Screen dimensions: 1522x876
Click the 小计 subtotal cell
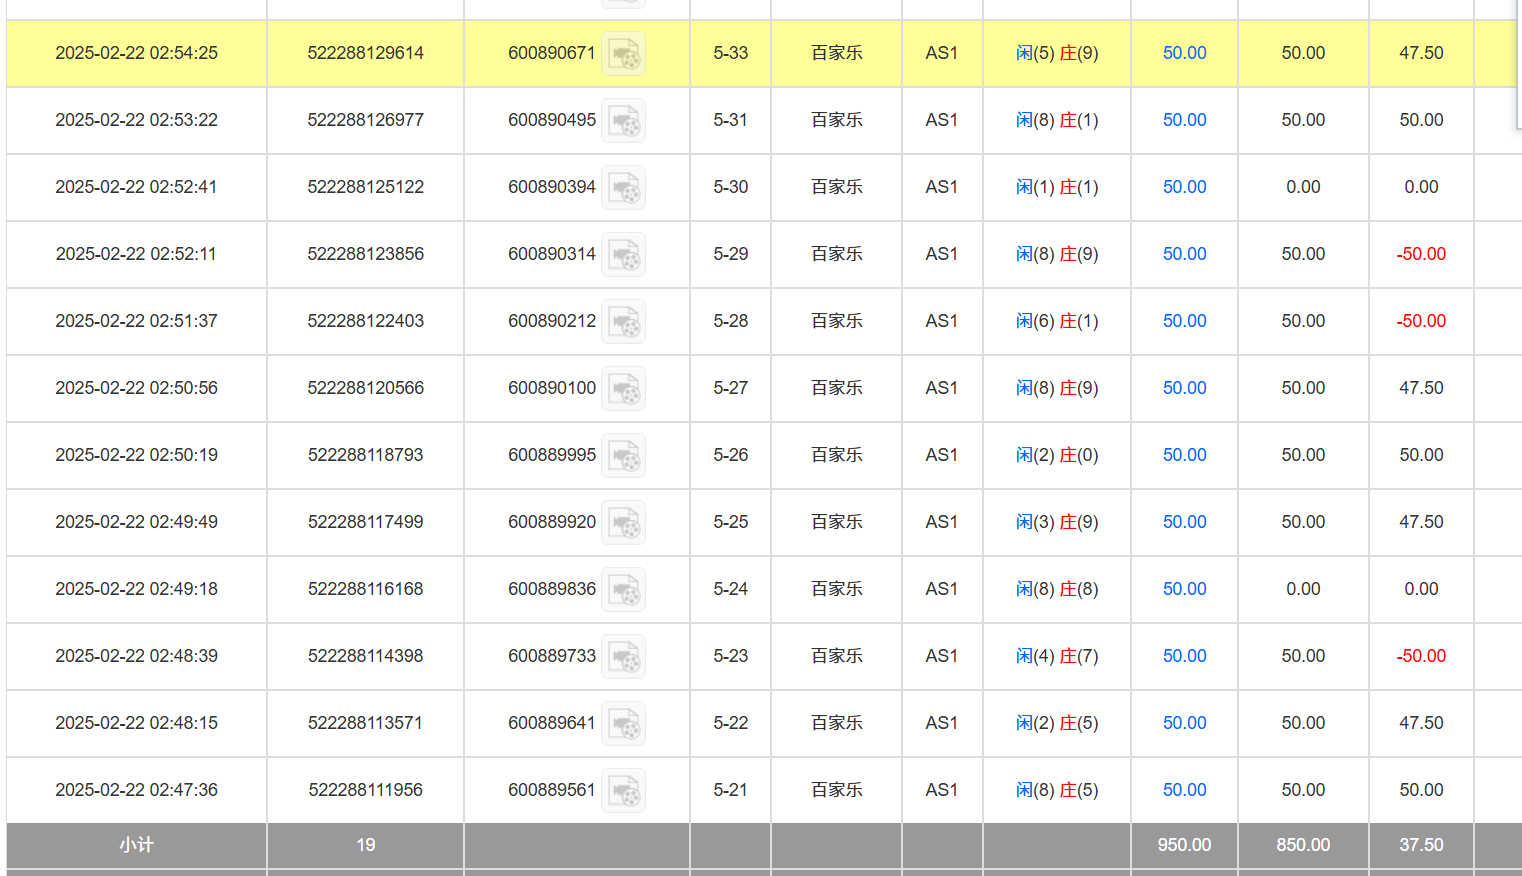[136, 845]
